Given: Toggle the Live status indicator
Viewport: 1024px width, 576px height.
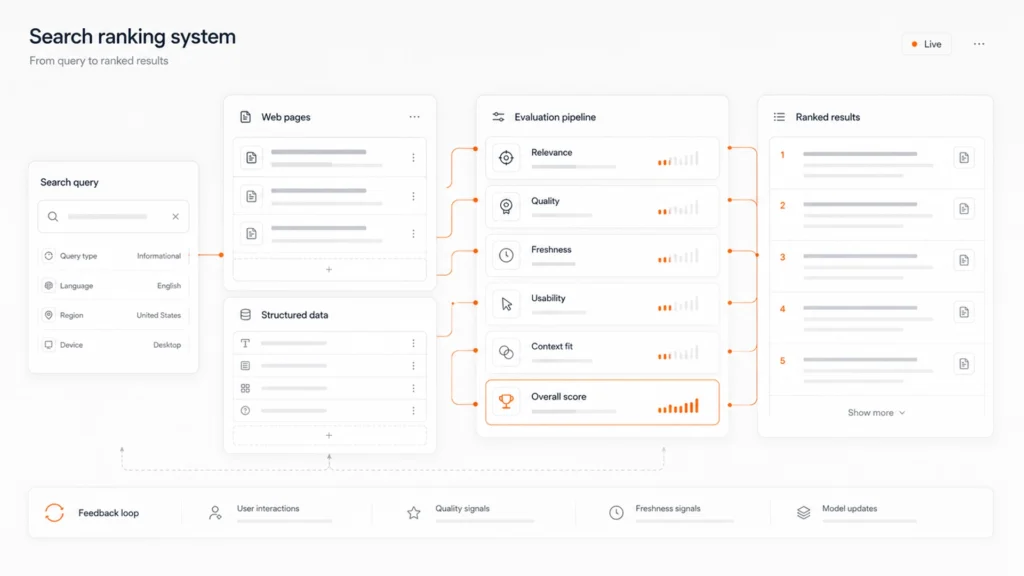Looking at the screenshot, I should click(x=927, y=44).
